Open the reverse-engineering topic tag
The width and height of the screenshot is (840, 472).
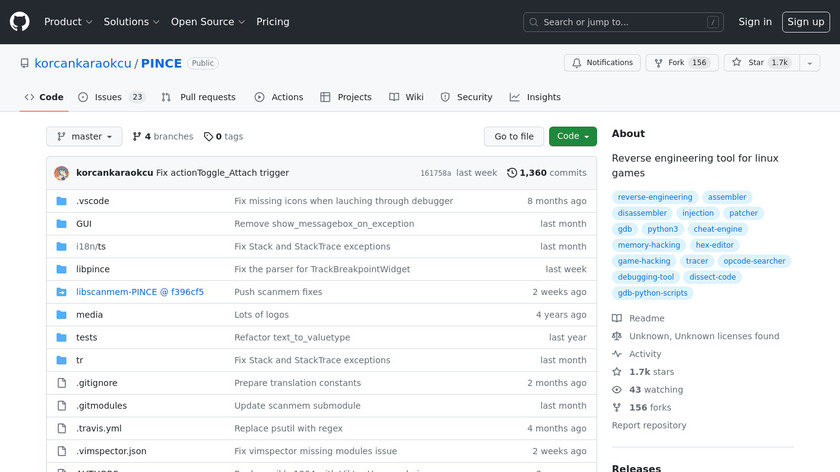(655, 197)
